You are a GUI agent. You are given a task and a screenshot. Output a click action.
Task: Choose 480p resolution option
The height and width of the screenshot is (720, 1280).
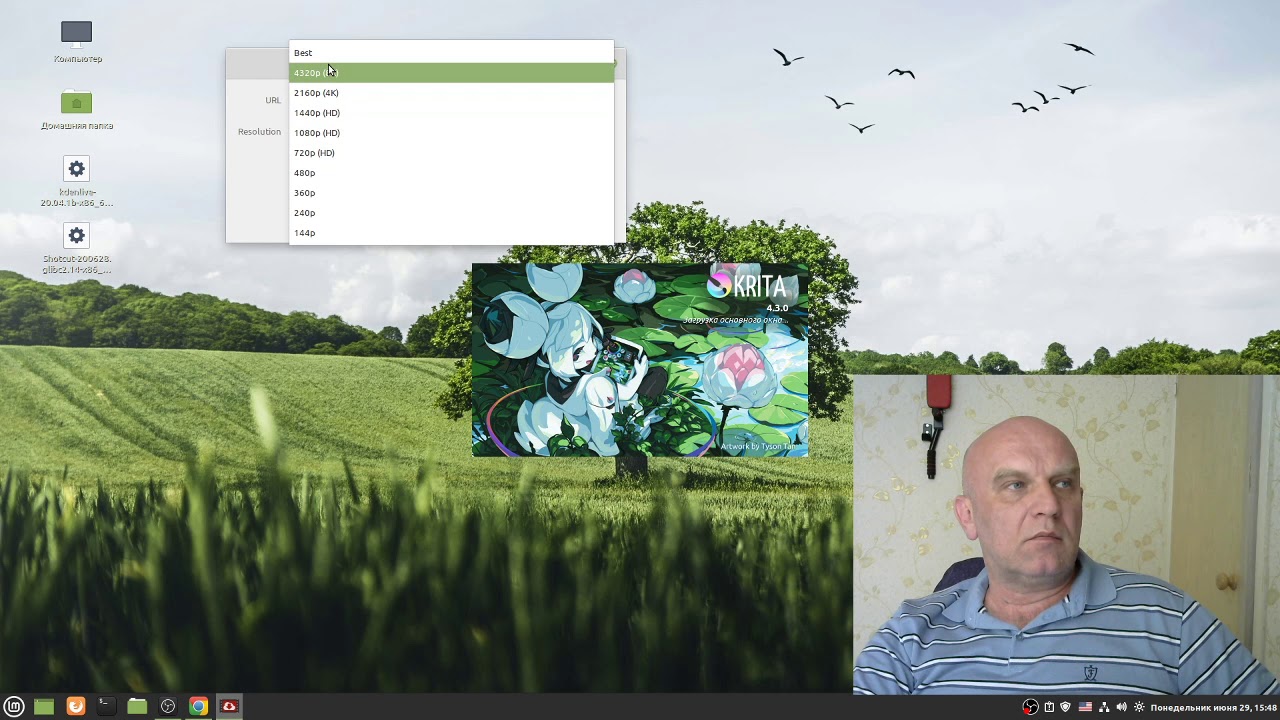[451, 173]
